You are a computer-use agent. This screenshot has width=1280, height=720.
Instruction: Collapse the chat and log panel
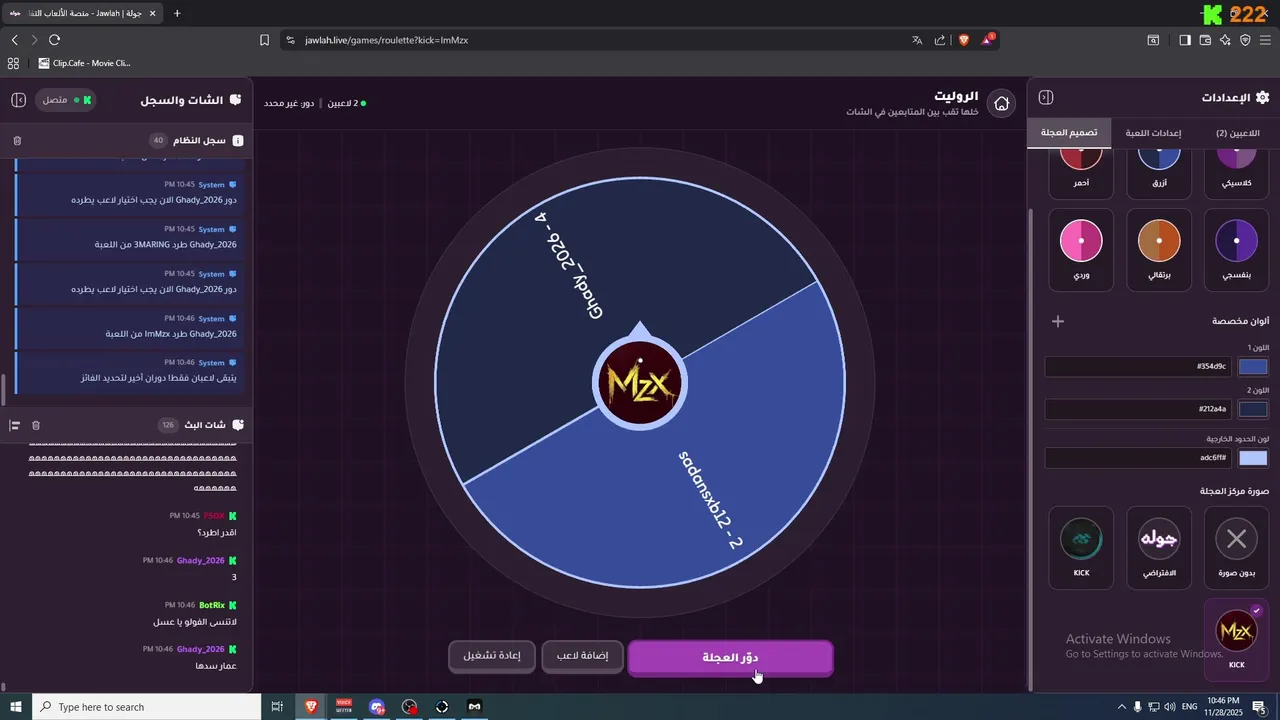click(x=18, y=100)
